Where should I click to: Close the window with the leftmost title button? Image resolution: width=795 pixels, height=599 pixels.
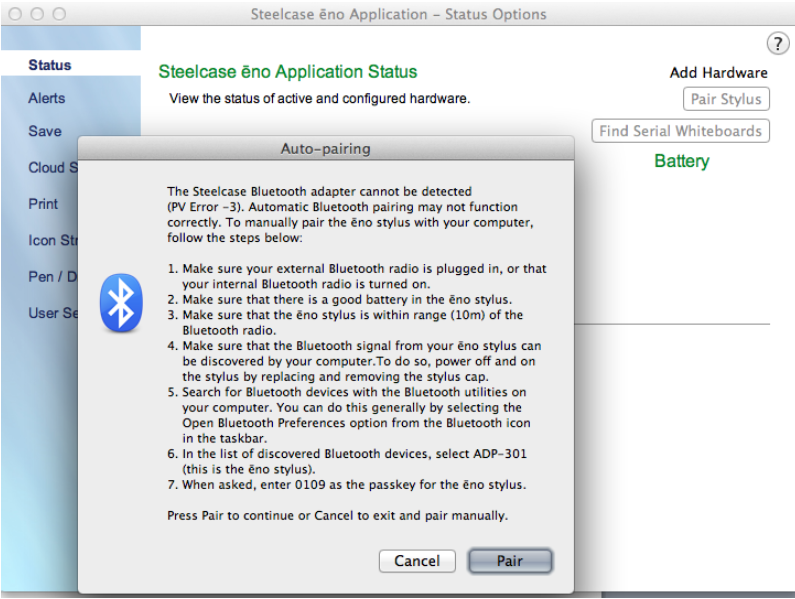click(x=16, y=14)
